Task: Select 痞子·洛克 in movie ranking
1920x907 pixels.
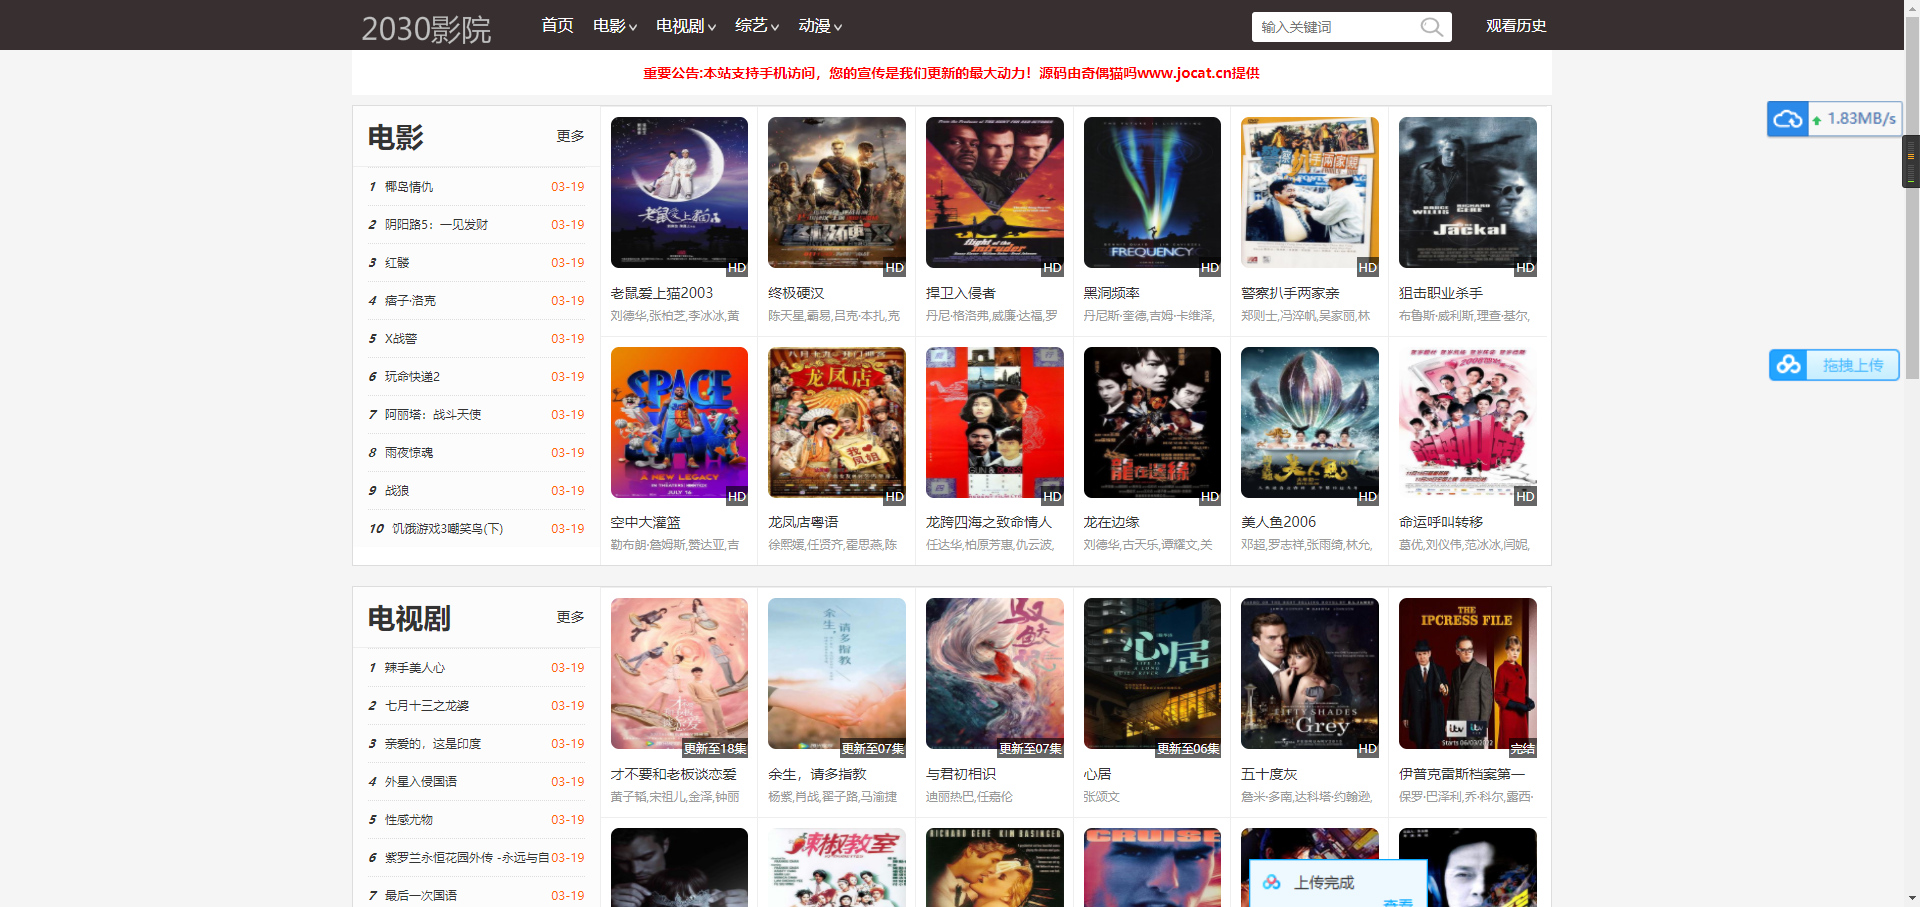Action: click(x=410, y=301)
